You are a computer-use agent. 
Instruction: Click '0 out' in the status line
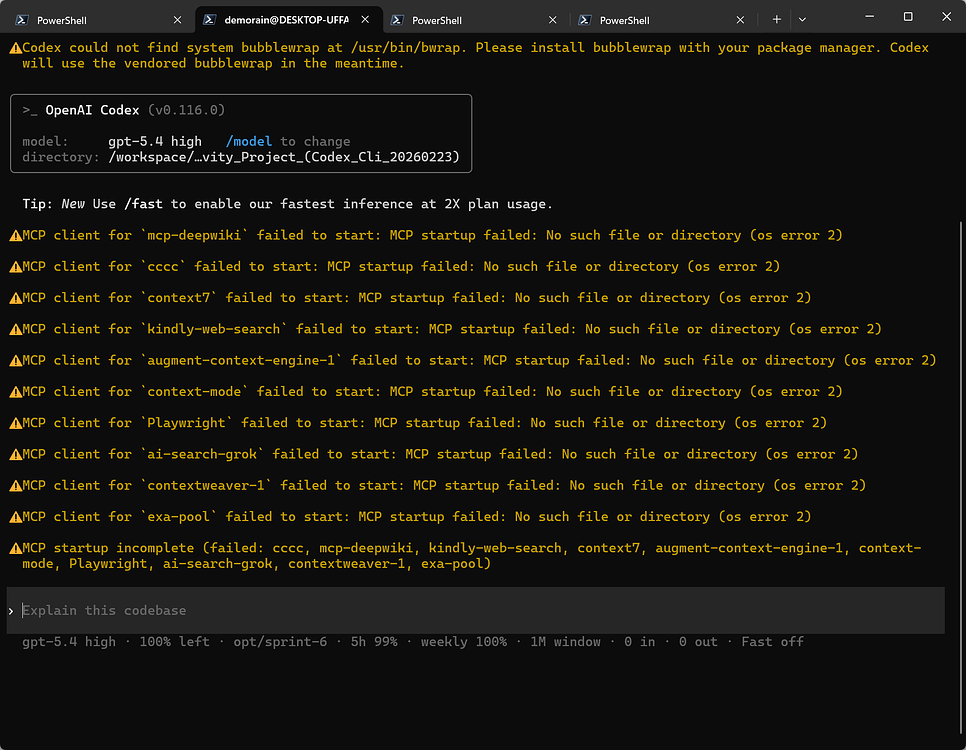pyautogui.click(x=698, y=642)
